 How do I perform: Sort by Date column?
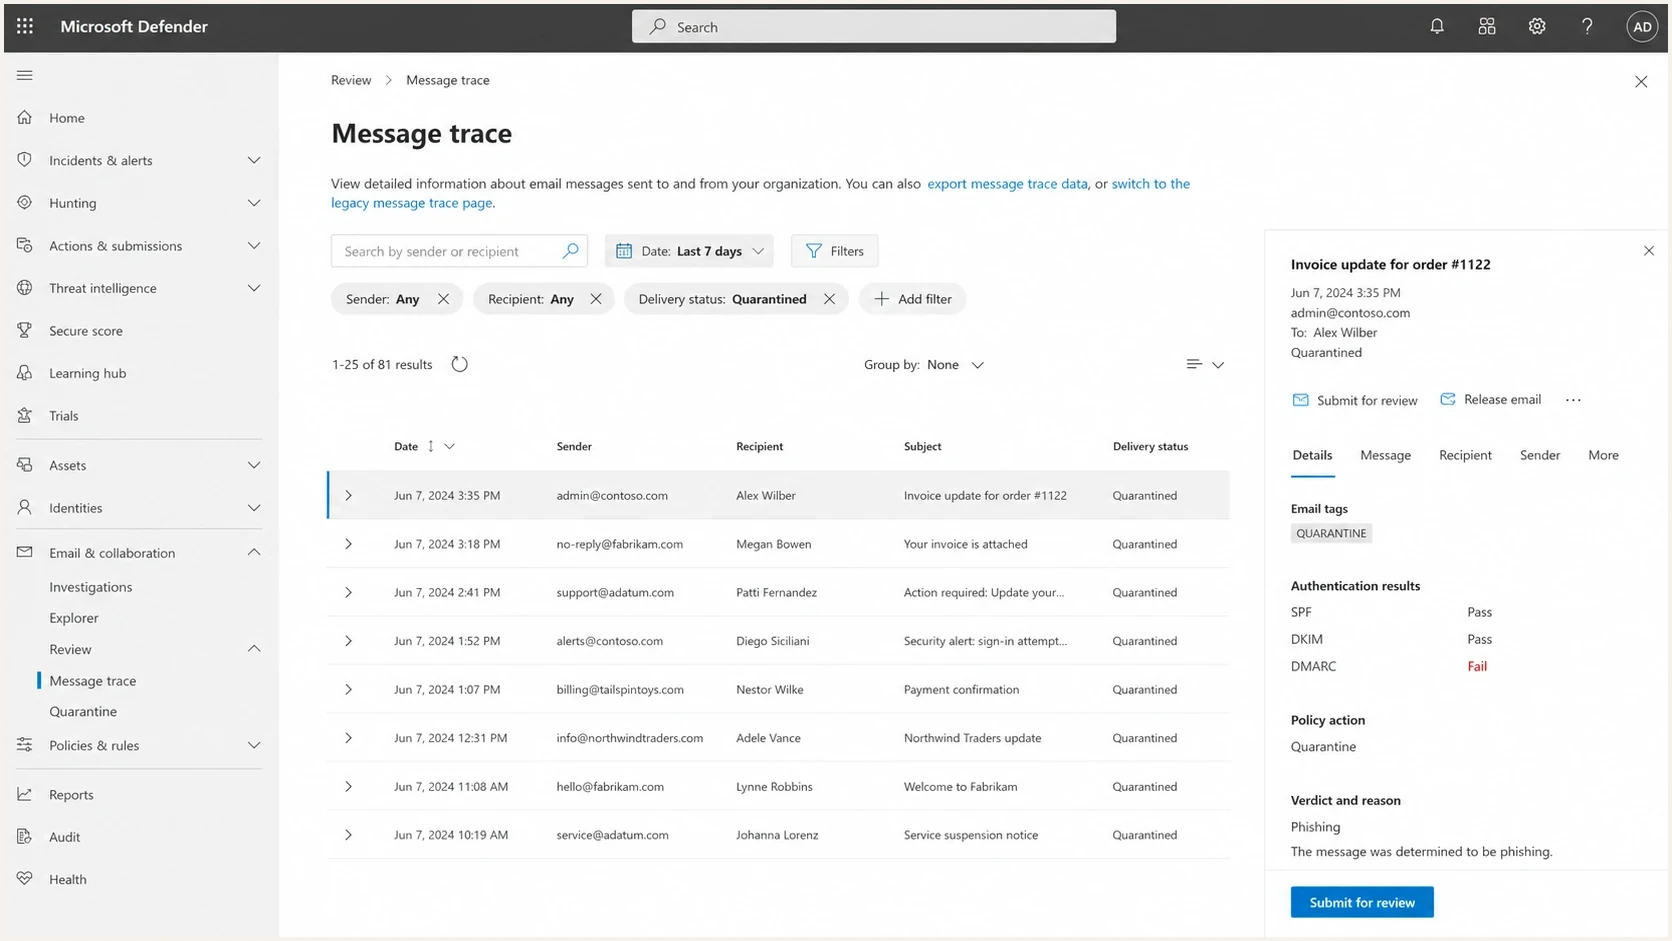406,446
